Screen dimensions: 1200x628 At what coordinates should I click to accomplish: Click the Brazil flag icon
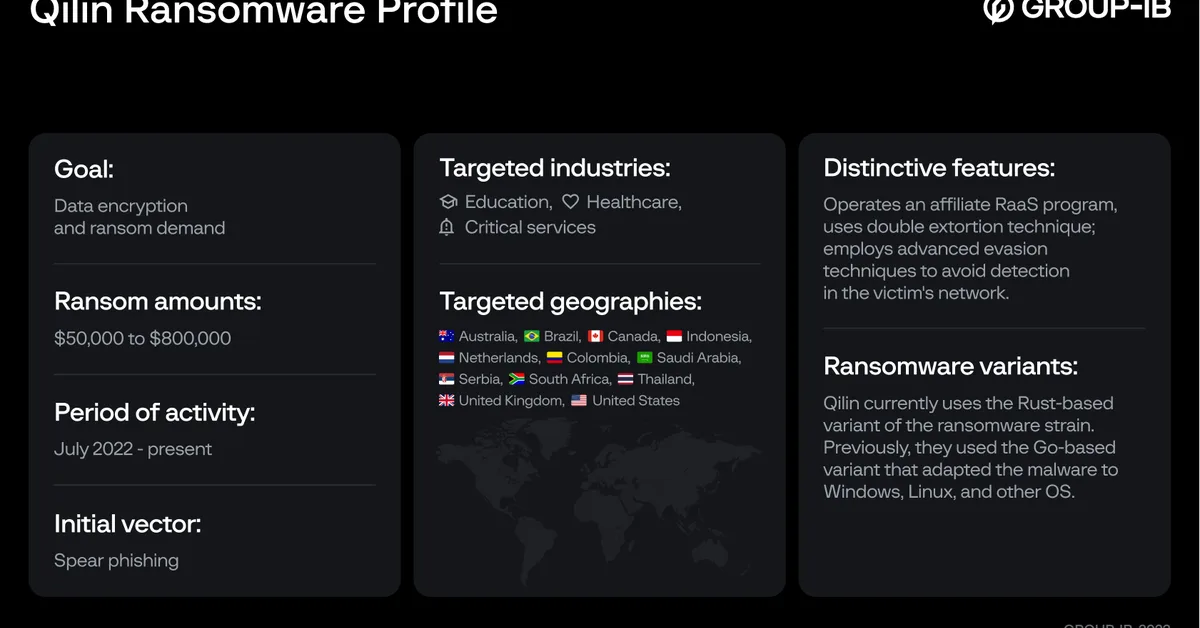(530, 335)
